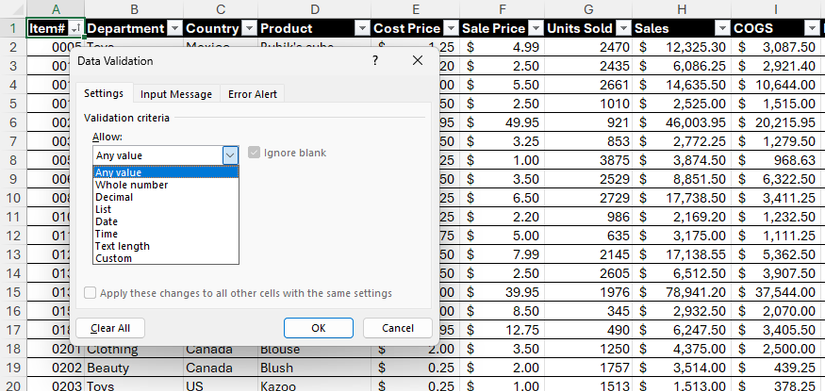
Task: Open the Sales column filter dropdown
Action: [x=723, y=28]
